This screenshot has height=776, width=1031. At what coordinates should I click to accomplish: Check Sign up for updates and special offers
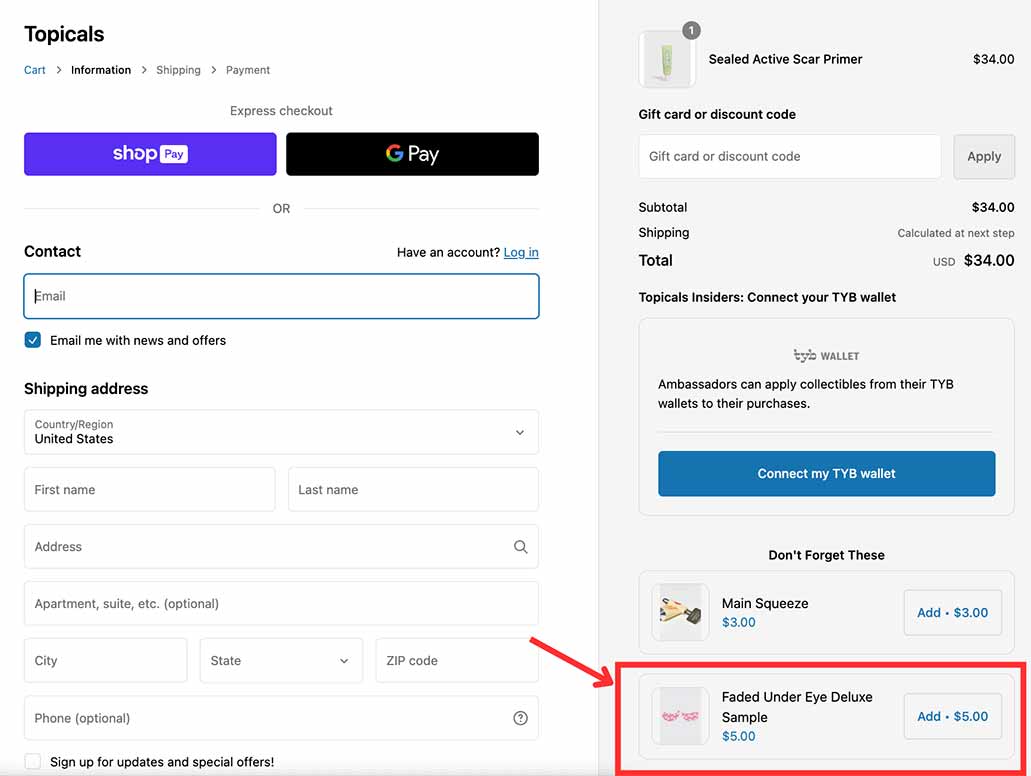tap(33, 762)
